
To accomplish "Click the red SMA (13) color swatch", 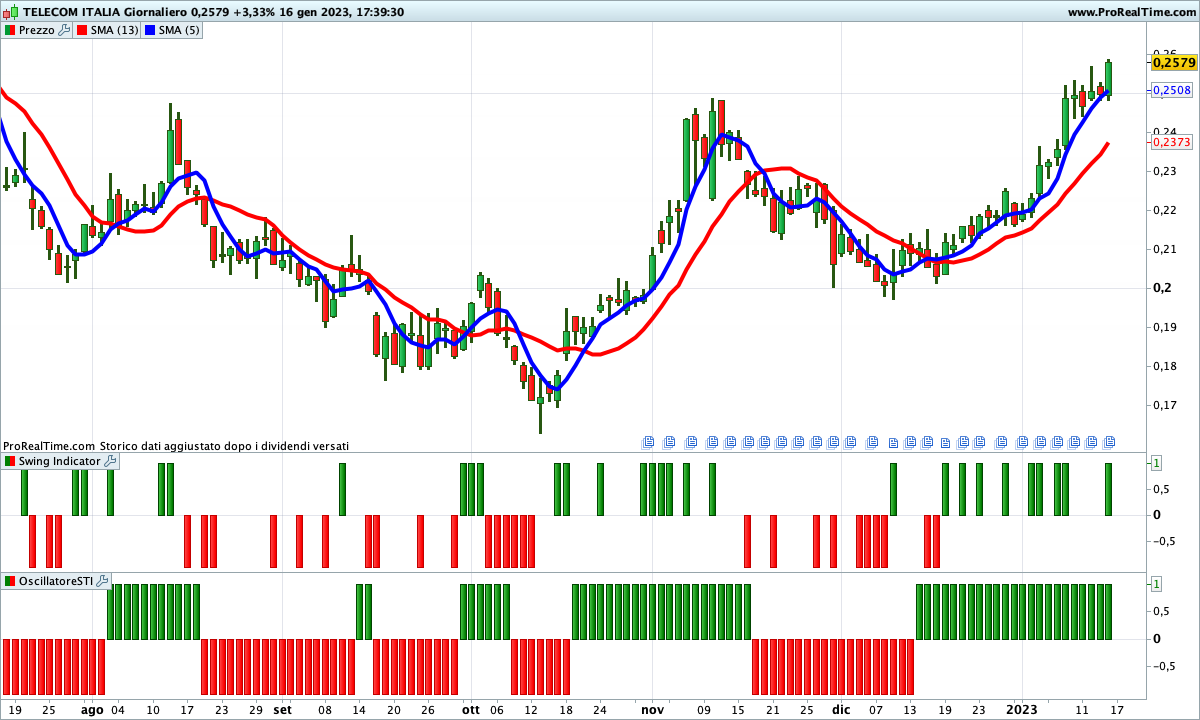I will (x=82, y=30).
